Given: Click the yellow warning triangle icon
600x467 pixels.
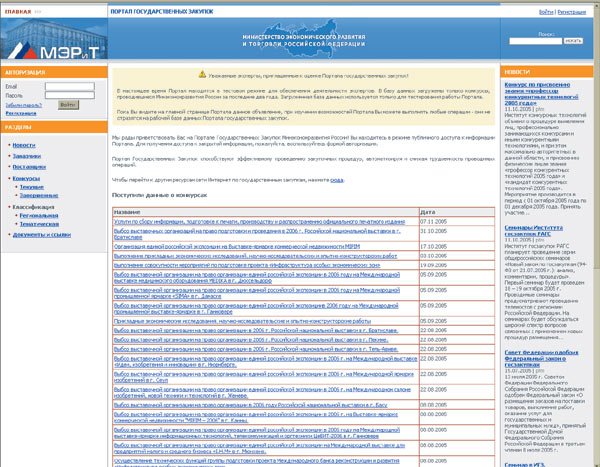Looking at the screenshot, I should pyautogui.click(x=202, y=74).
